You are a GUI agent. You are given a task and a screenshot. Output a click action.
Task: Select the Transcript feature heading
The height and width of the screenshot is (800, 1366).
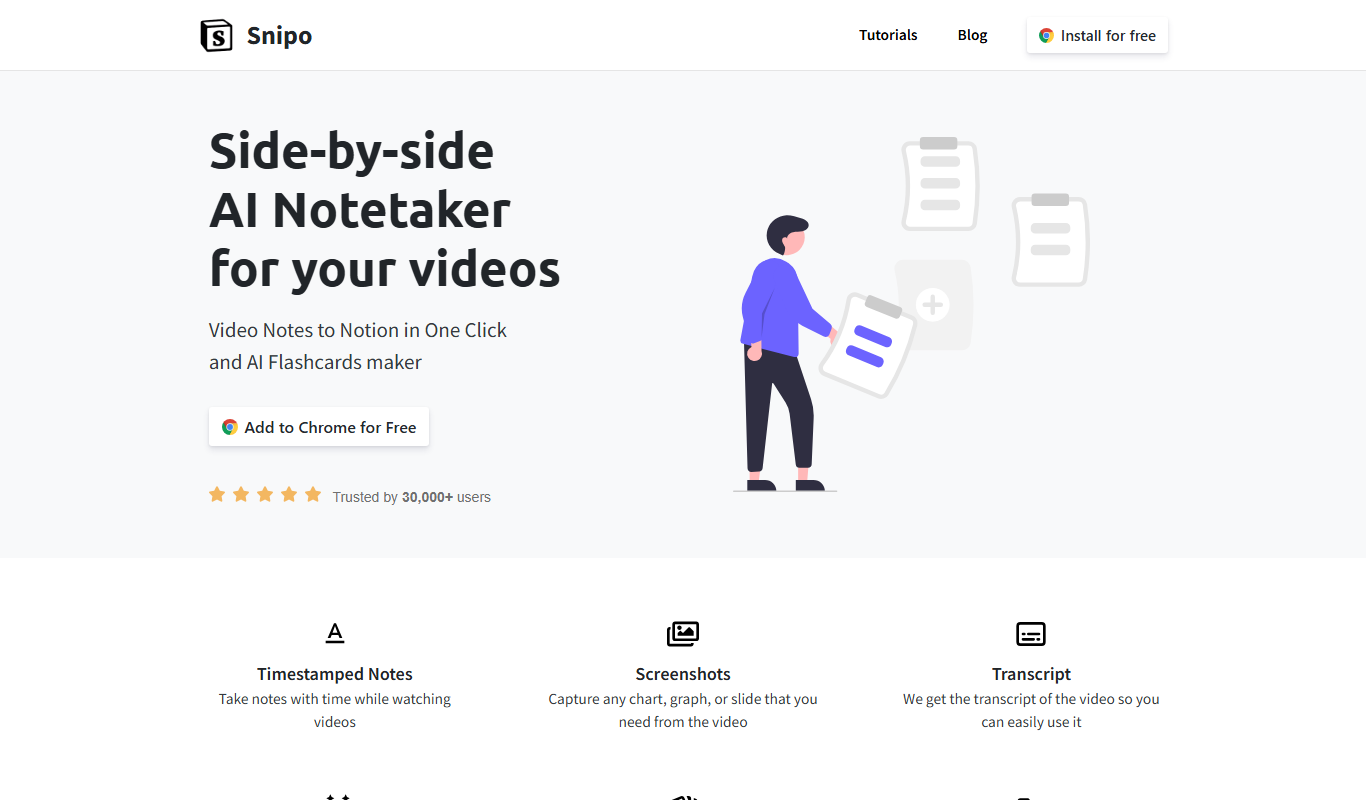pos(1031,674)
